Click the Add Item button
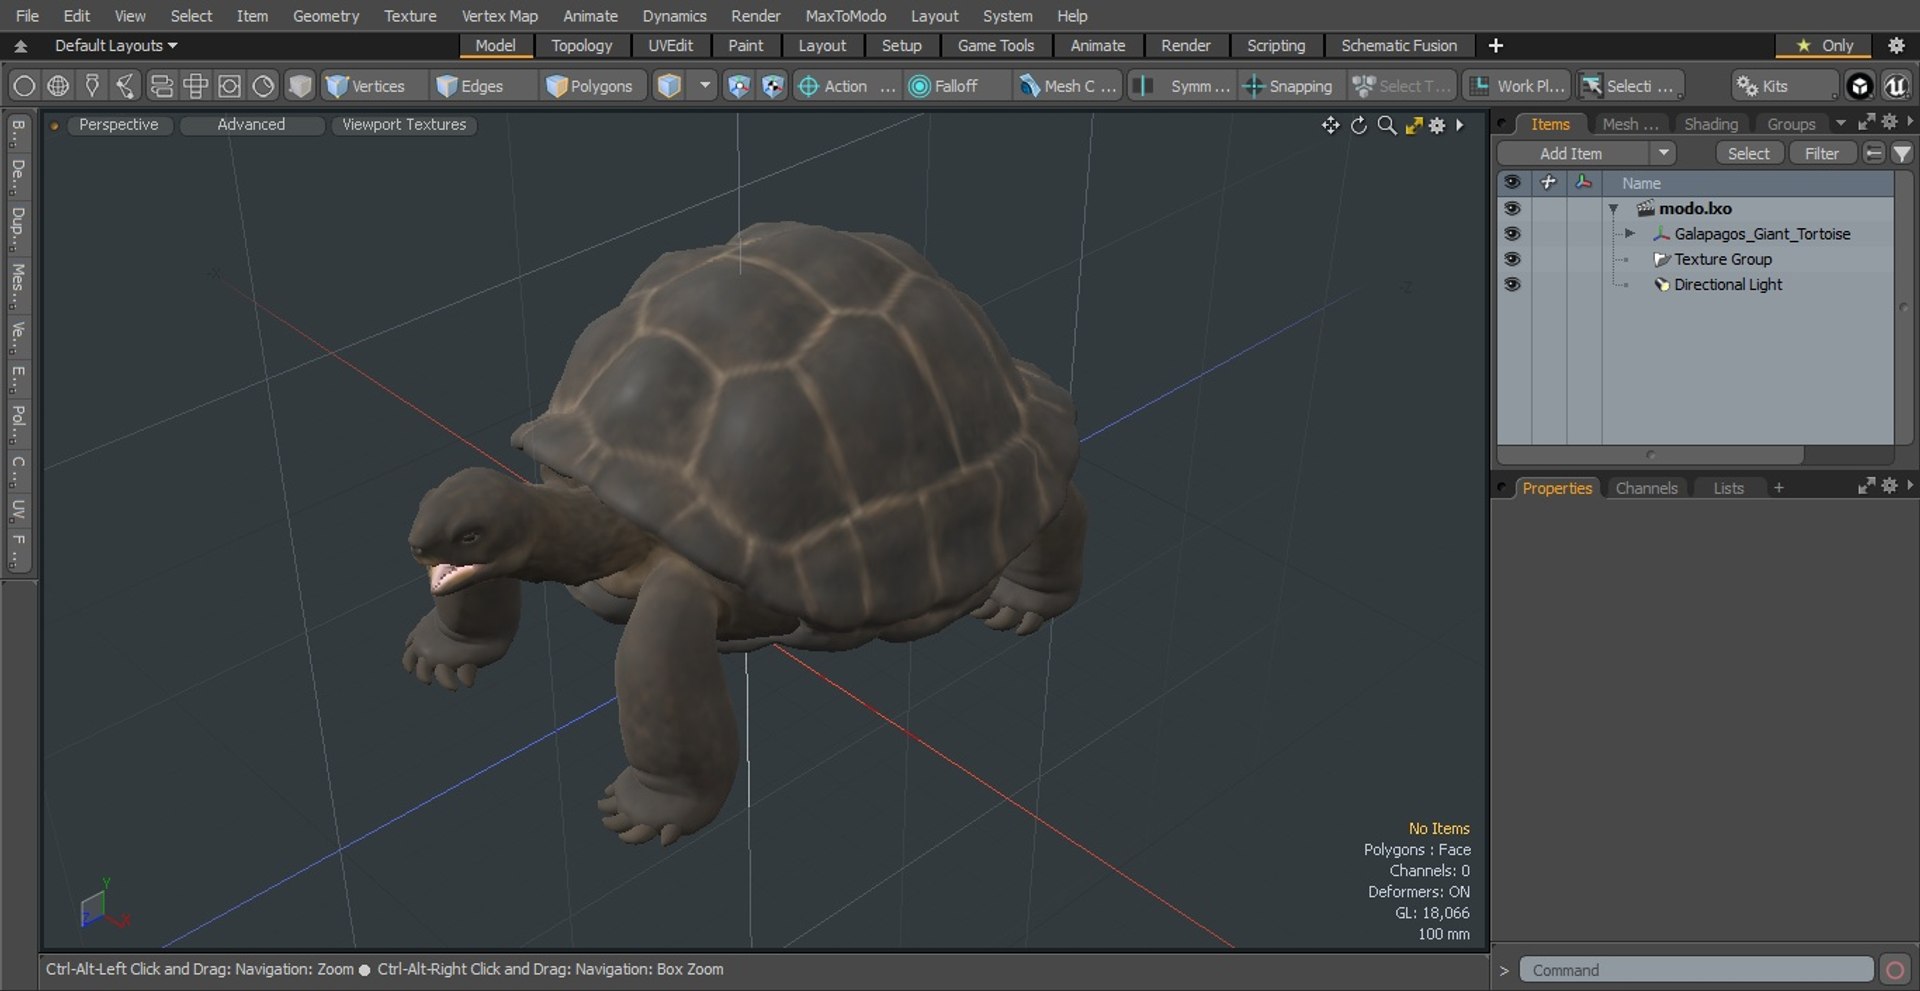This screenshot has height=991, width=1920. coord(1571,153)
